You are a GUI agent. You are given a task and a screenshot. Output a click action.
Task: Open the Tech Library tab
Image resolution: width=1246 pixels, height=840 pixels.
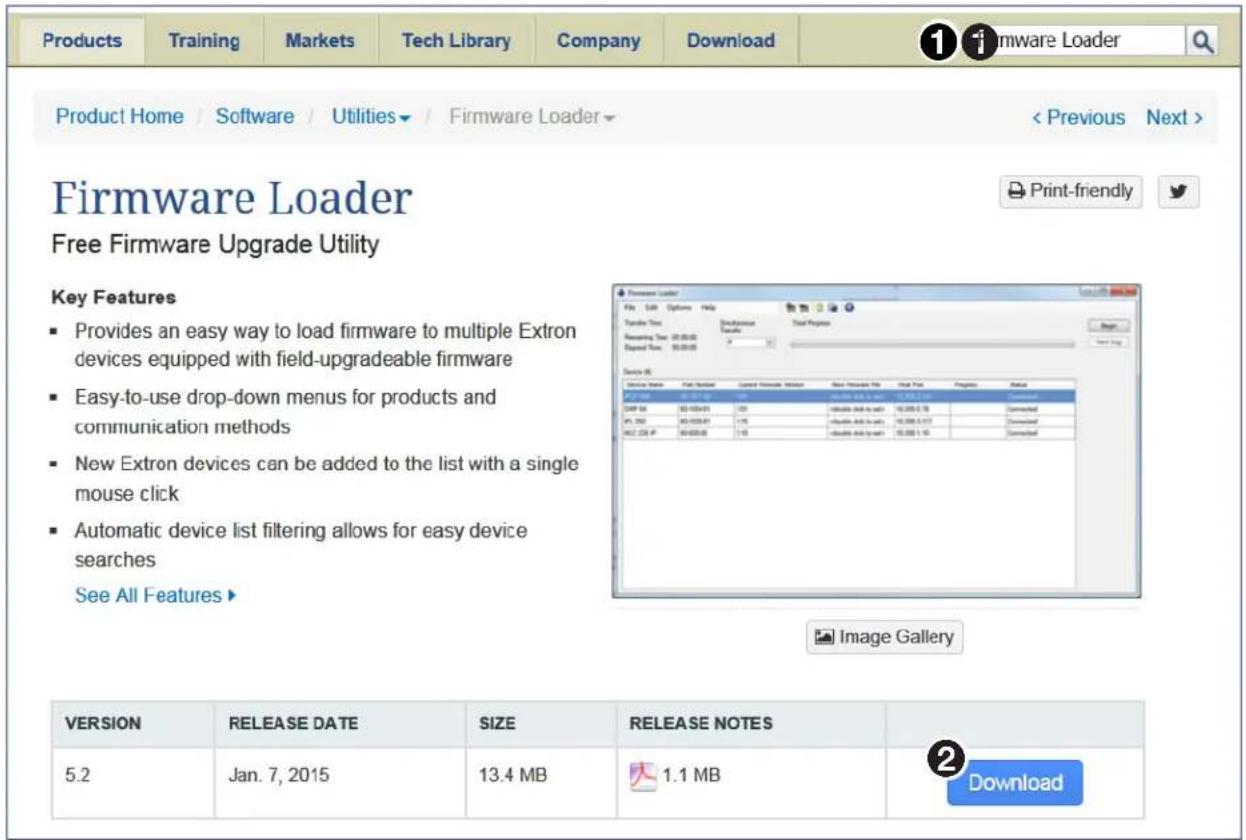(456, 41)
